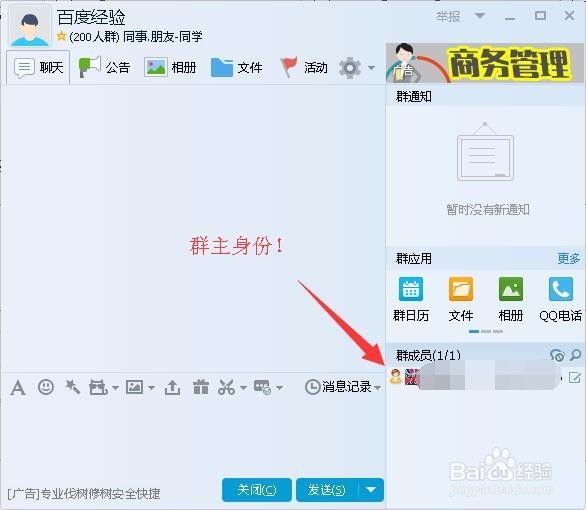Screen dimensions: 586x510
Task: Close the chat window with X
Action: (x=570, y=16)
